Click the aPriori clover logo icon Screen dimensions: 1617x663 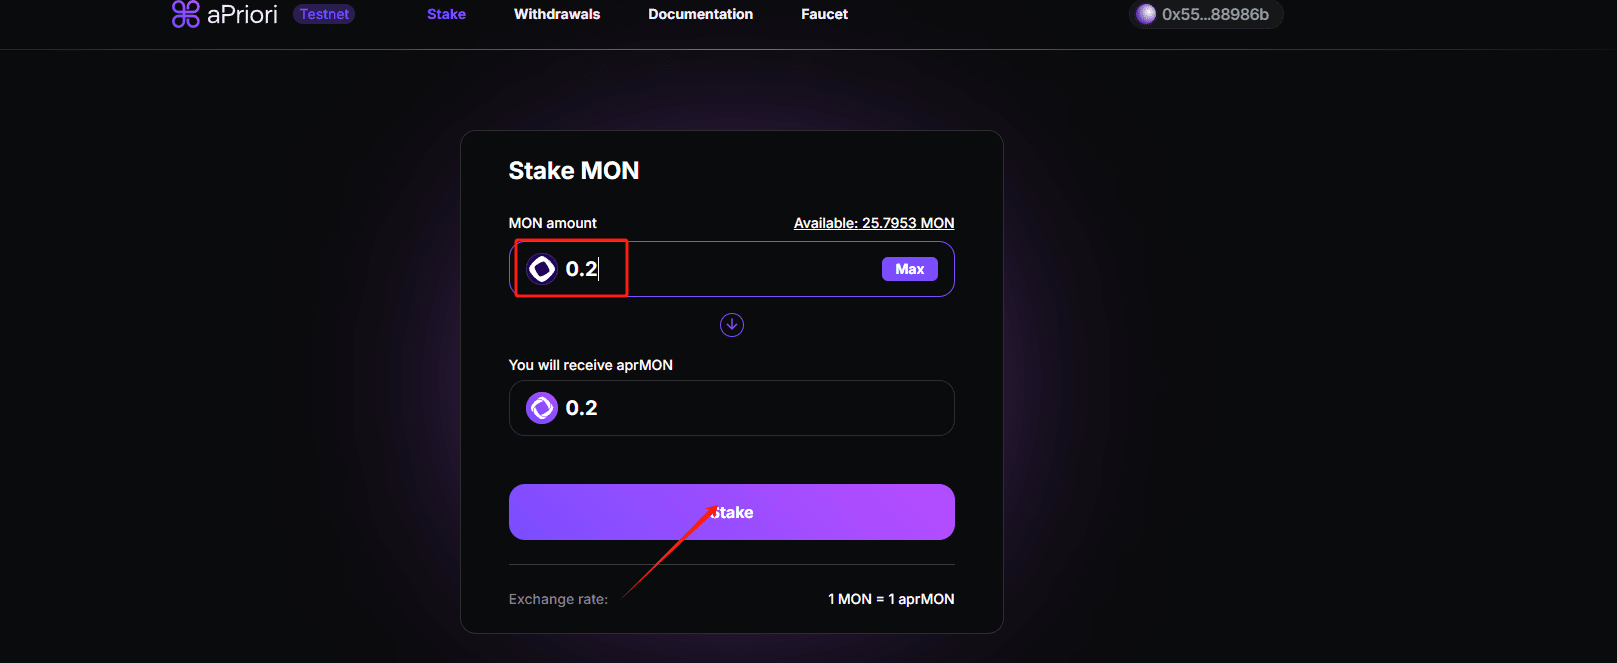(186, 14)
